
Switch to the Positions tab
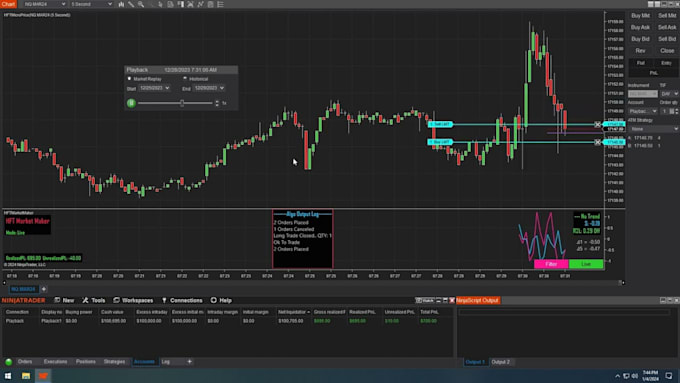pyautogui.click(x=85, y=362)
